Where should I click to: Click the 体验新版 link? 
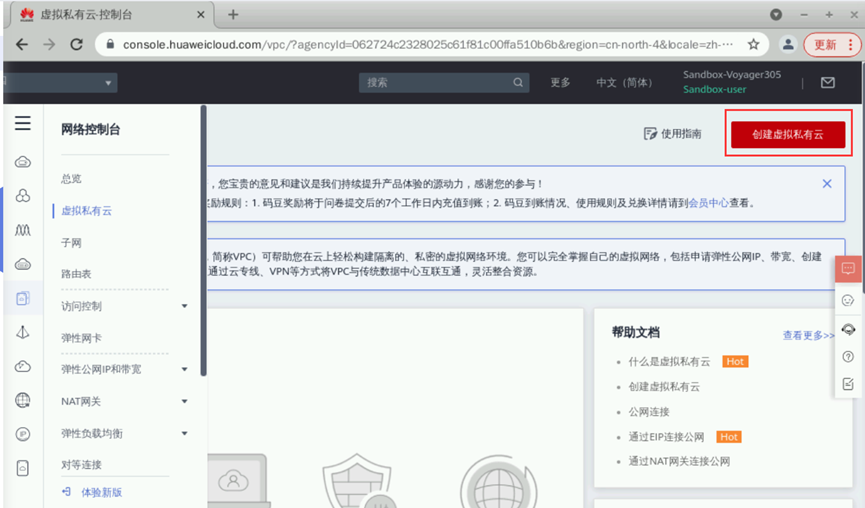pyautogui.click(x=102, y=493)
